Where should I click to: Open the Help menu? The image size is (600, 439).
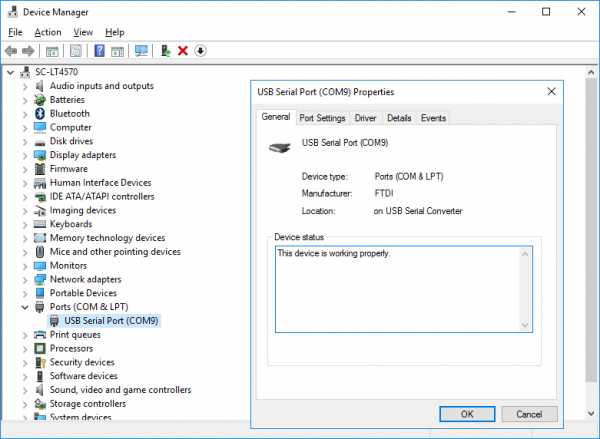point(115,33)
